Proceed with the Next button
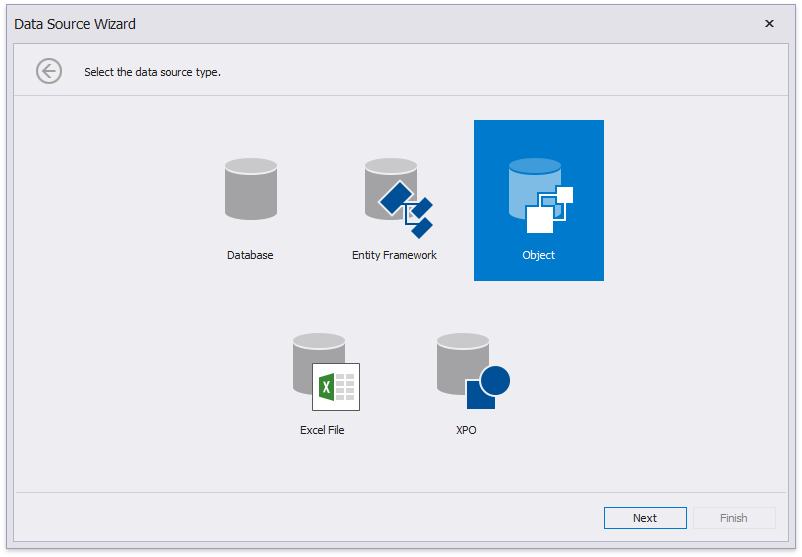The height and width of the screenshot is (557, 802). (645, 518)
